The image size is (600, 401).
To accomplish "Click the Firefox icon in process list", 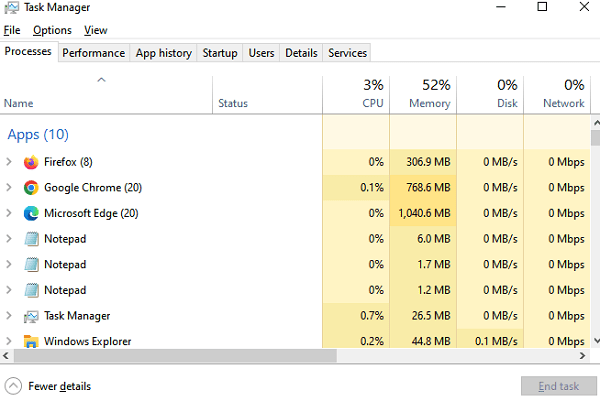I will pos(31,162).
